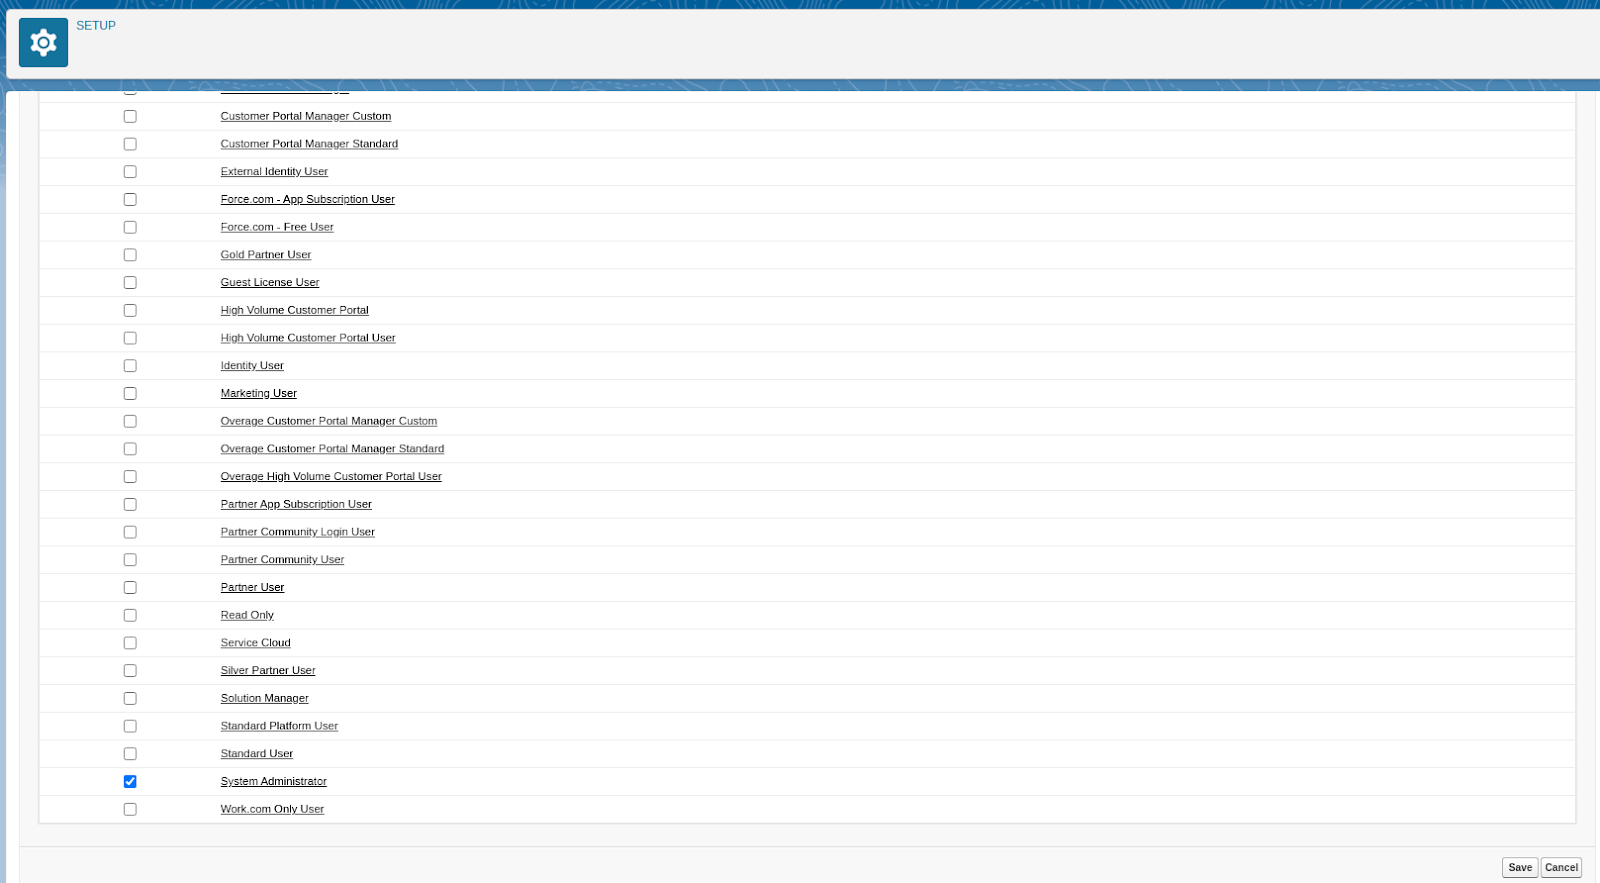View Overage High Volume Customer Portal User

pos(331,477)
